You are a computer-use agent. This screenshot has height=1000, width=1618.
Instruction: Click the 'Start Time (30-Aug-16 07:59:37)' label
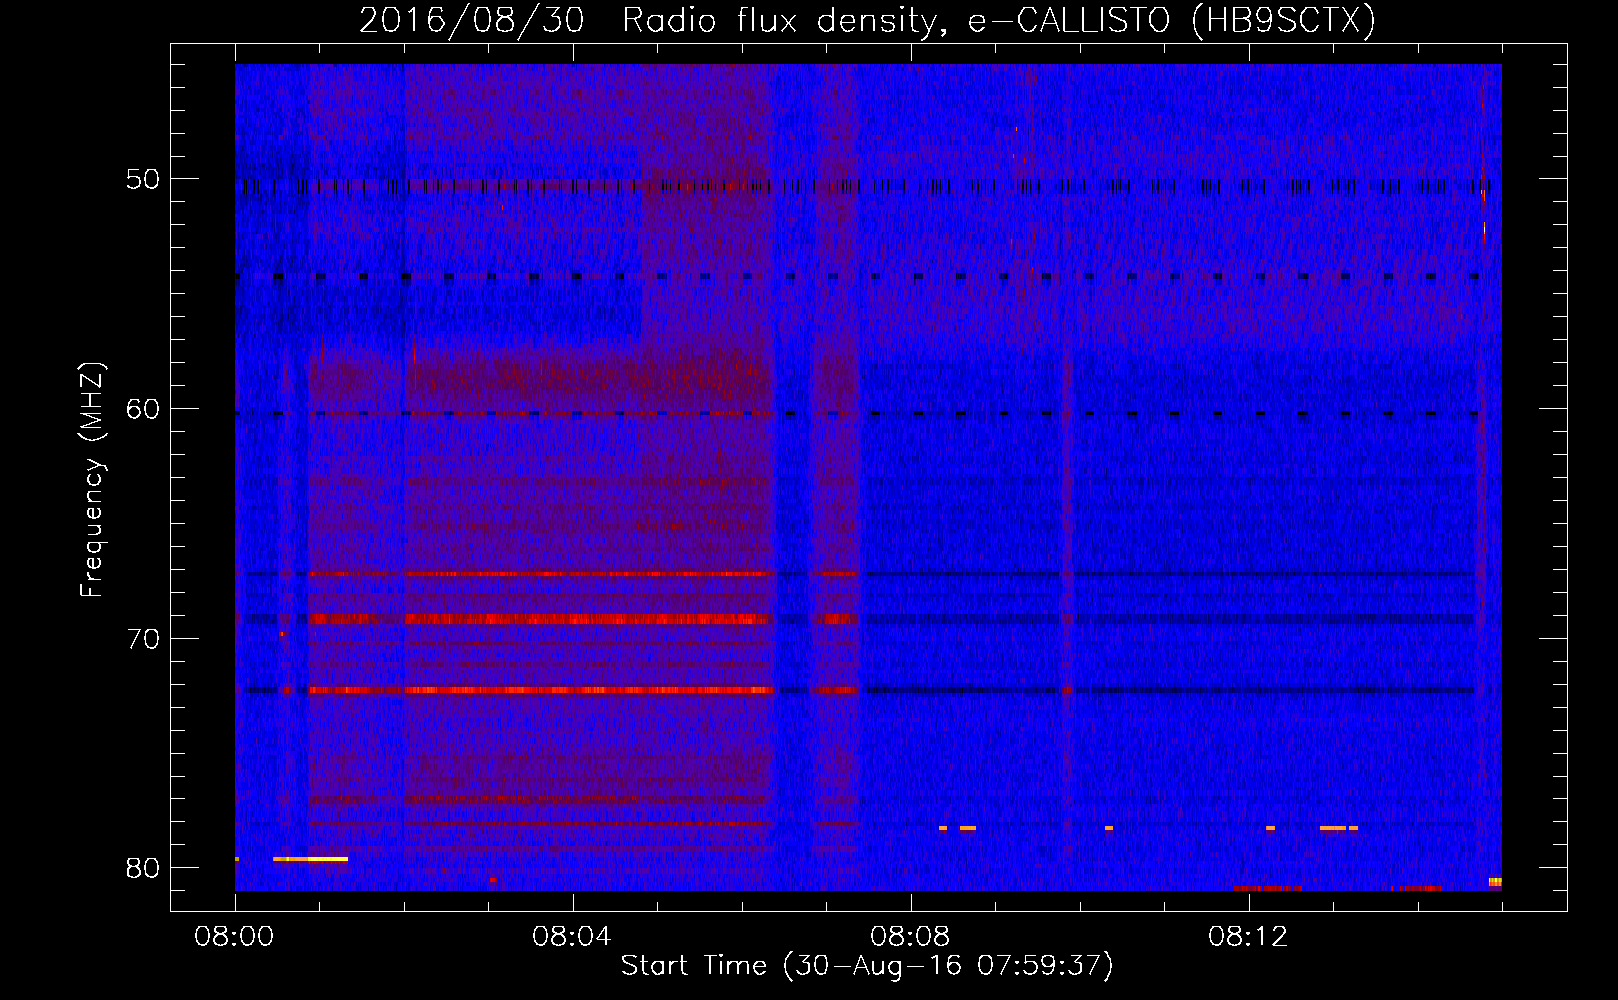(x=866, y=966)
